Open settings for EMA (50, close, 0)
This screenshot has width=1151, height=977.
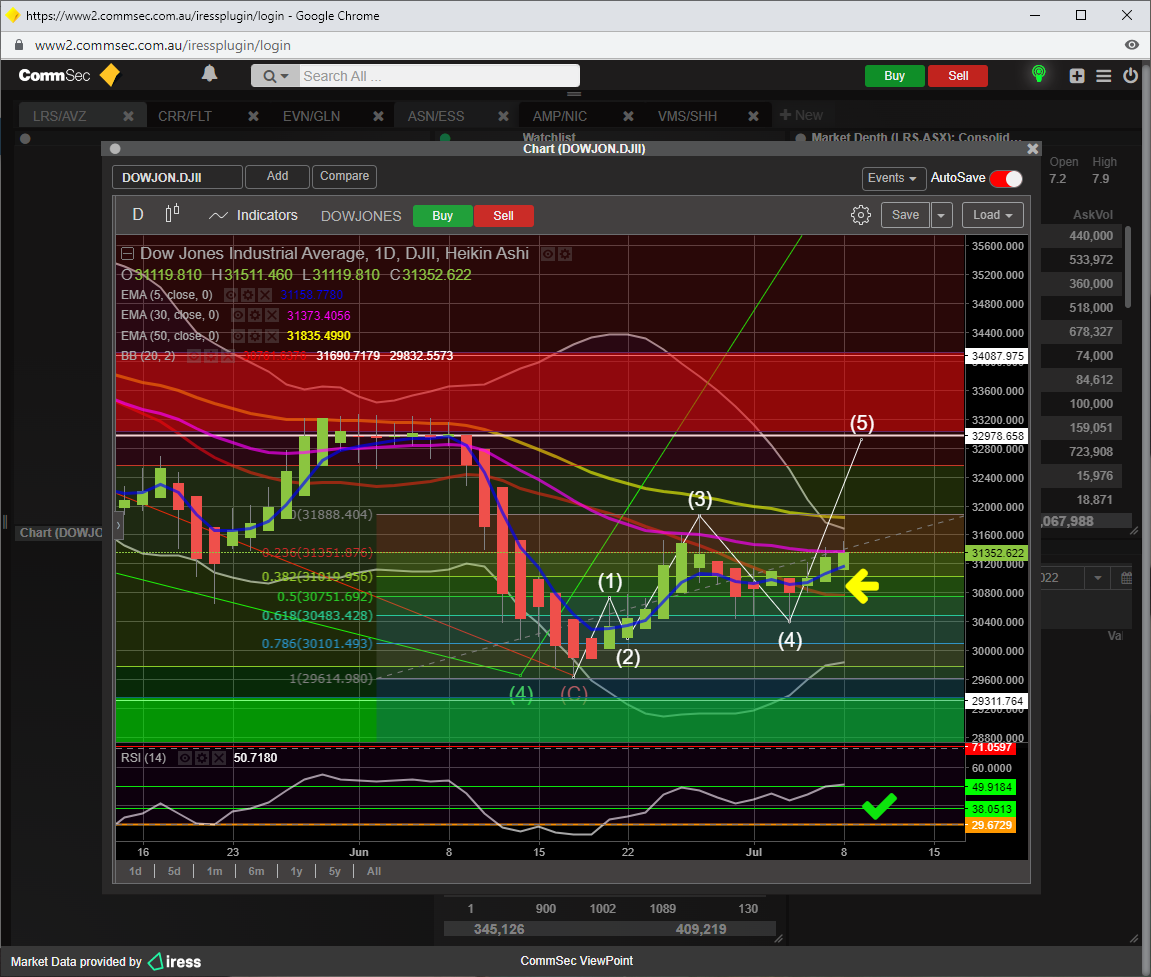[x=255, y=335]
